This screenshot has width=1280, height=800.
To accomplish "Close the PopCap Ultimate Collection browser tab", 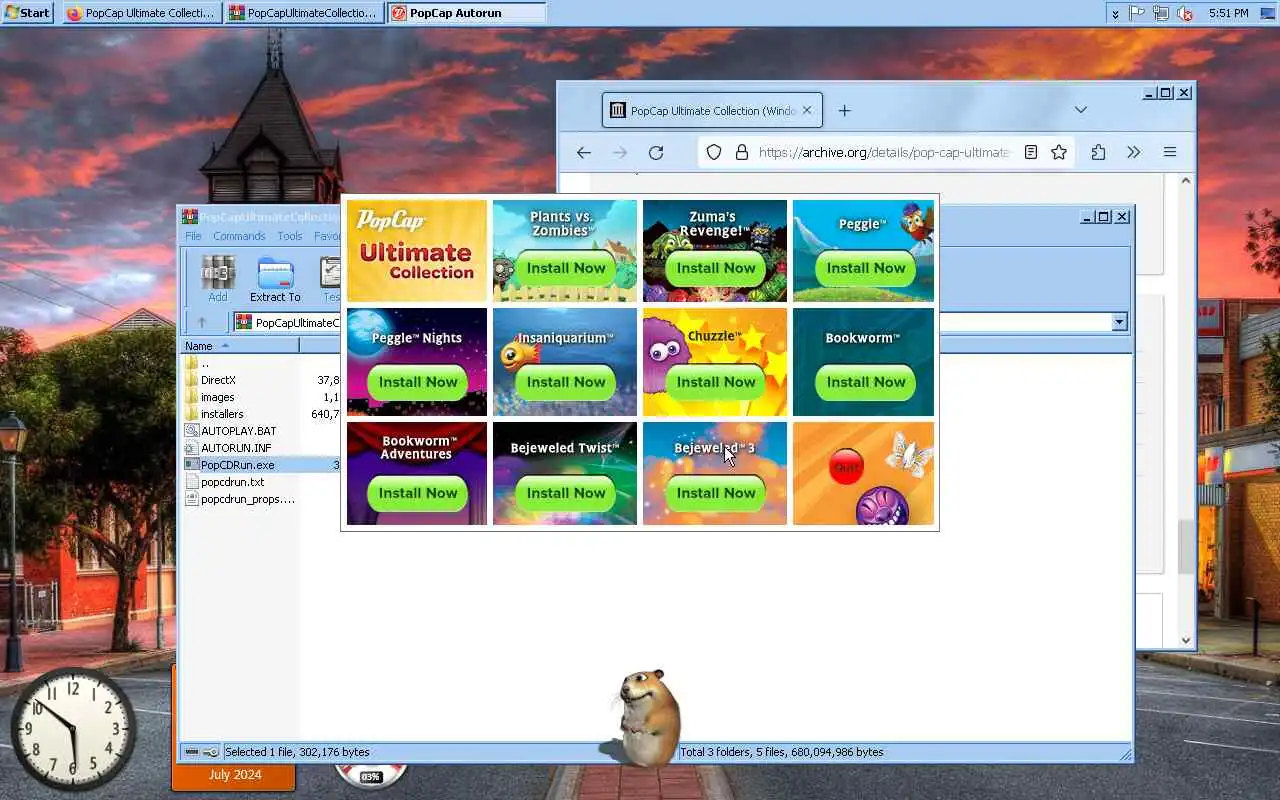I will point(807,111).
